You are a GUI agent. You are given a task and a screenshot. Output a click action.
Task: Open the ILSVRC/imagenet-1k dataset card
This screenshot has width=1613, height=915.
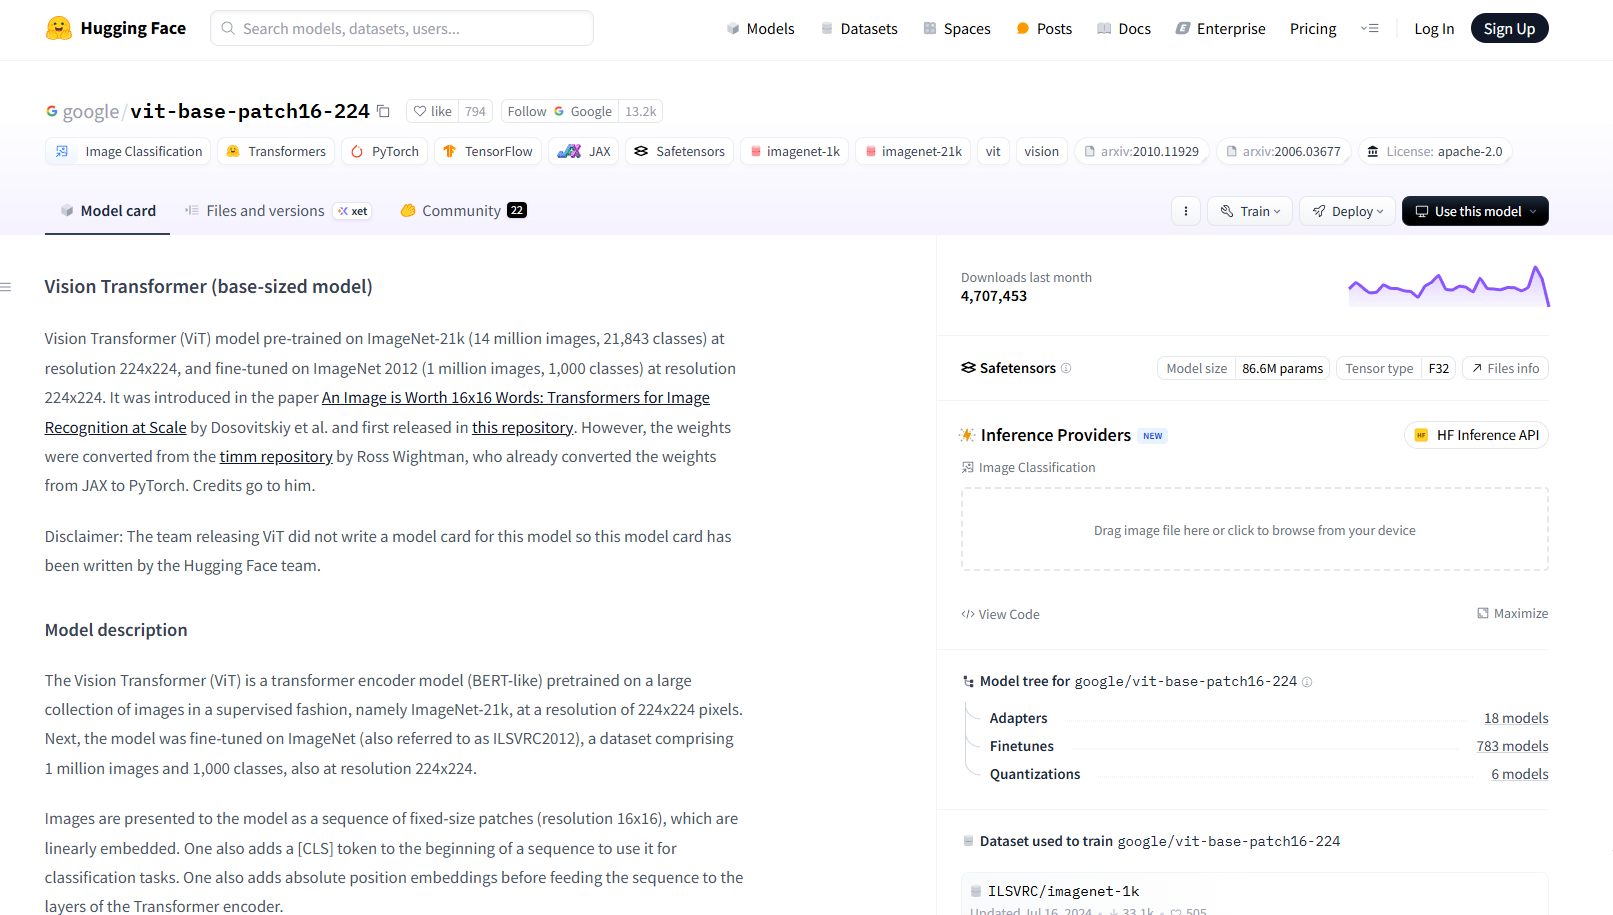tap(1255, 895)
